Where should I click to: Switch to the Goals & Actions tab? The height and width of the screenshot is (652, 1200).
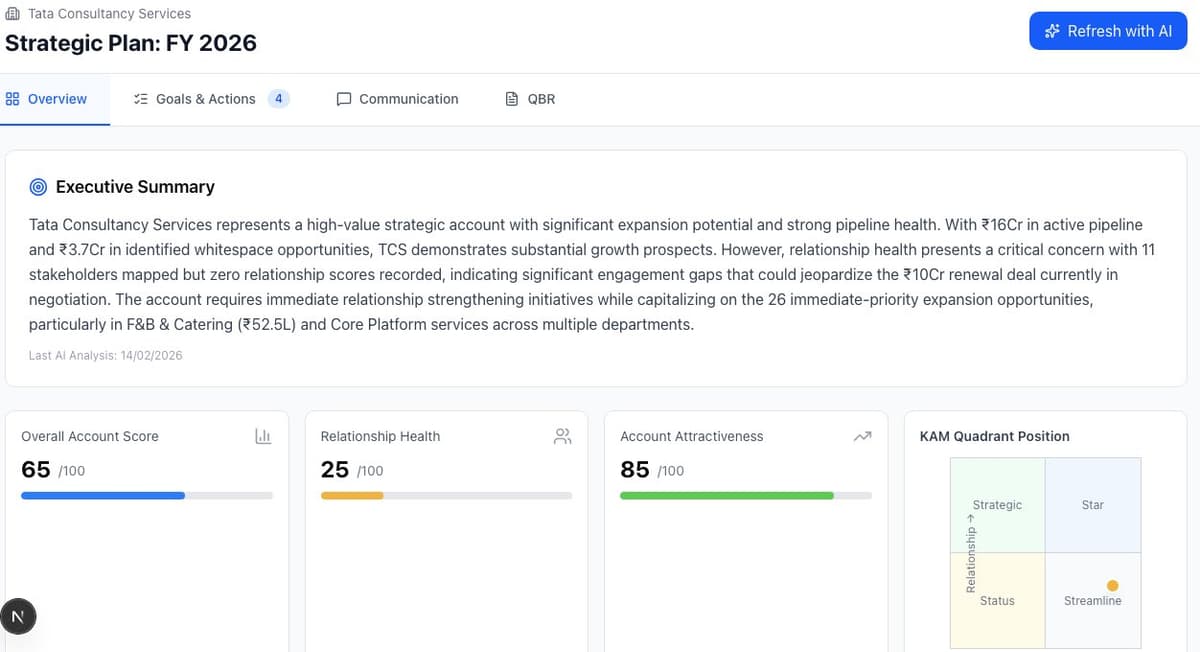205,99
